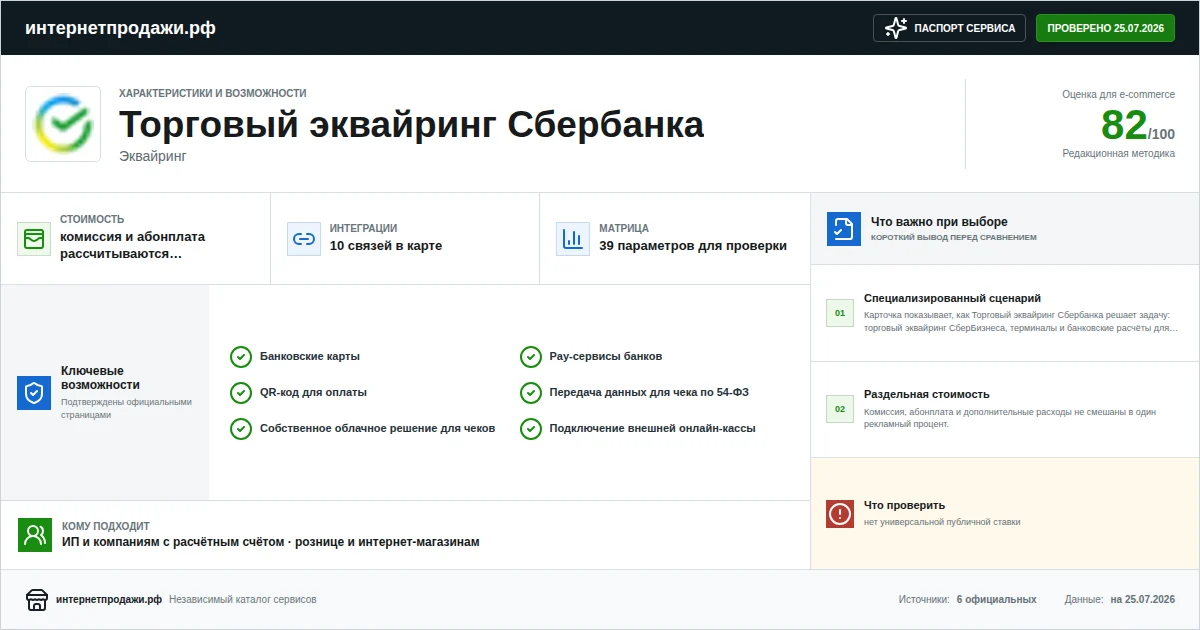Click the Интеграции chain link icon

click(304, 239)
